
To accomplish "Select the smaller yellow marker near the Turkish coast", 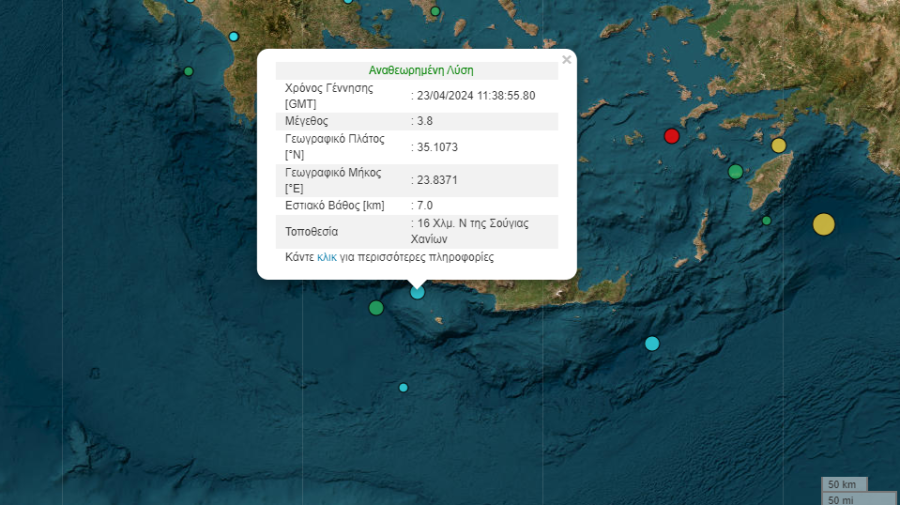I will coord(779,145).
